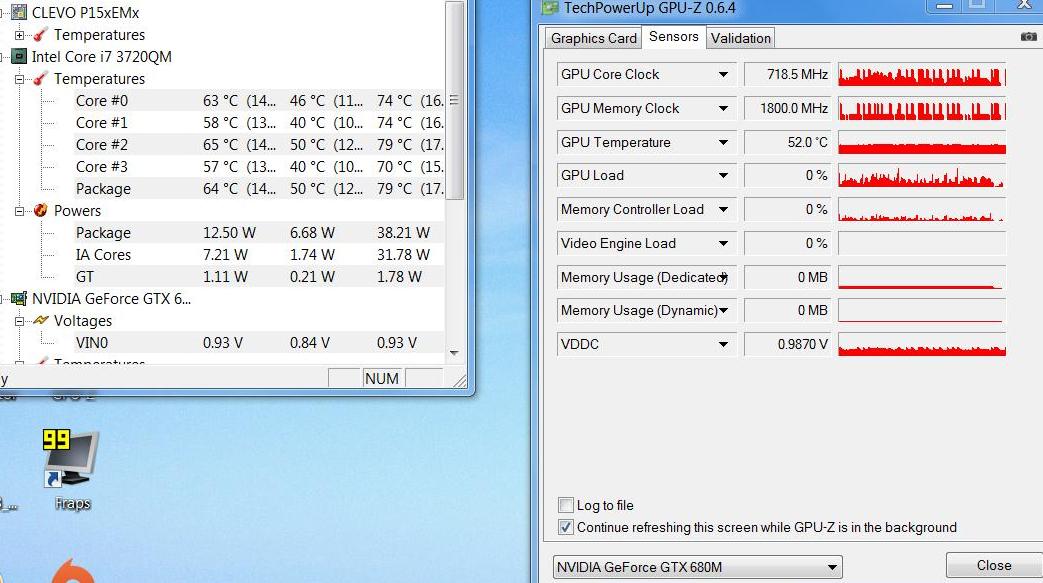This screenshot has height=583, width=1043.
Task: Select the Sensors tab
Action: click(673, 37)
